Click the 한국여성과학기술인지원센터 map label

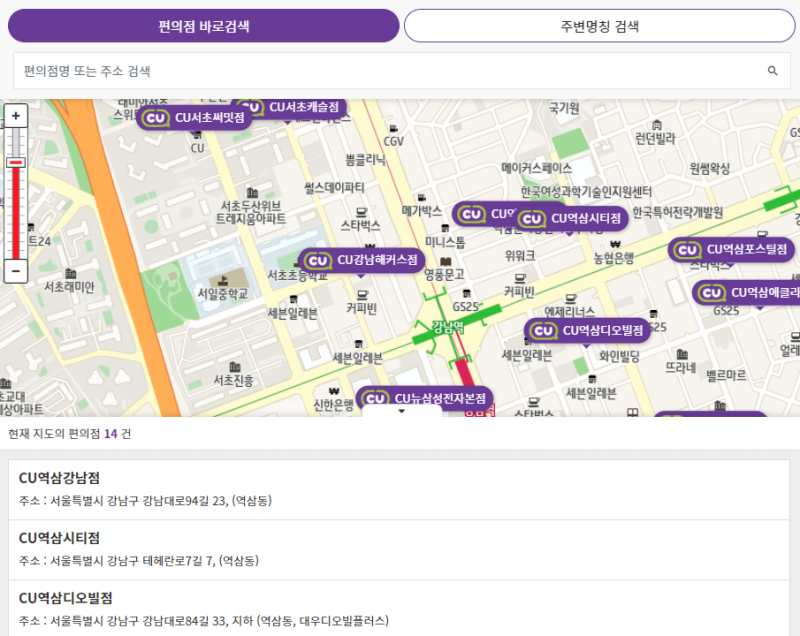(x=586, y=191)
